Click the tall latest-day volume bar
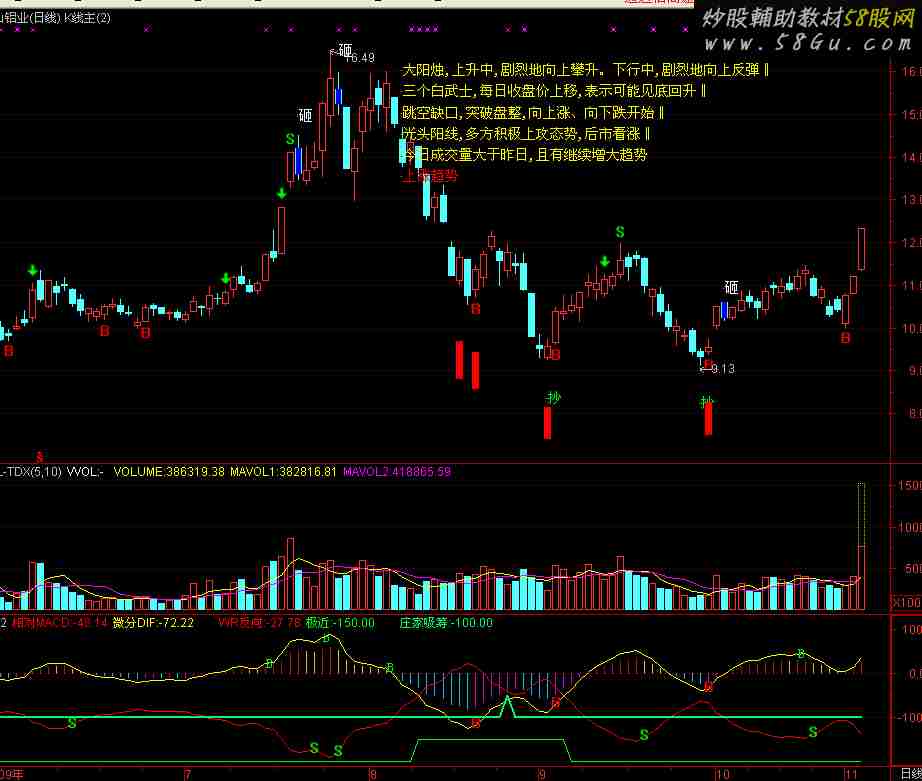Image resolution: width=922 pixels, height=781 pixels. (861, 546)
